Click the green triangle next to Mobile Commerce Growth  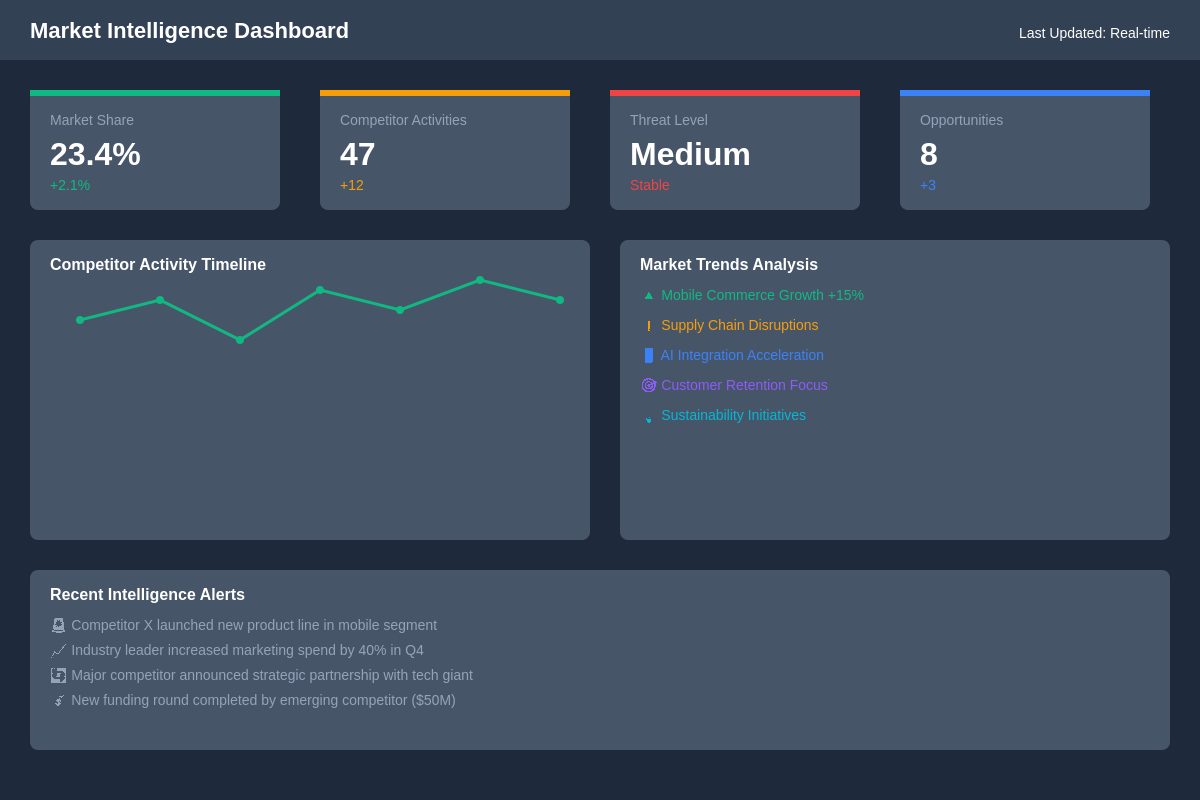pyautogui.click(x=648, y=295)
